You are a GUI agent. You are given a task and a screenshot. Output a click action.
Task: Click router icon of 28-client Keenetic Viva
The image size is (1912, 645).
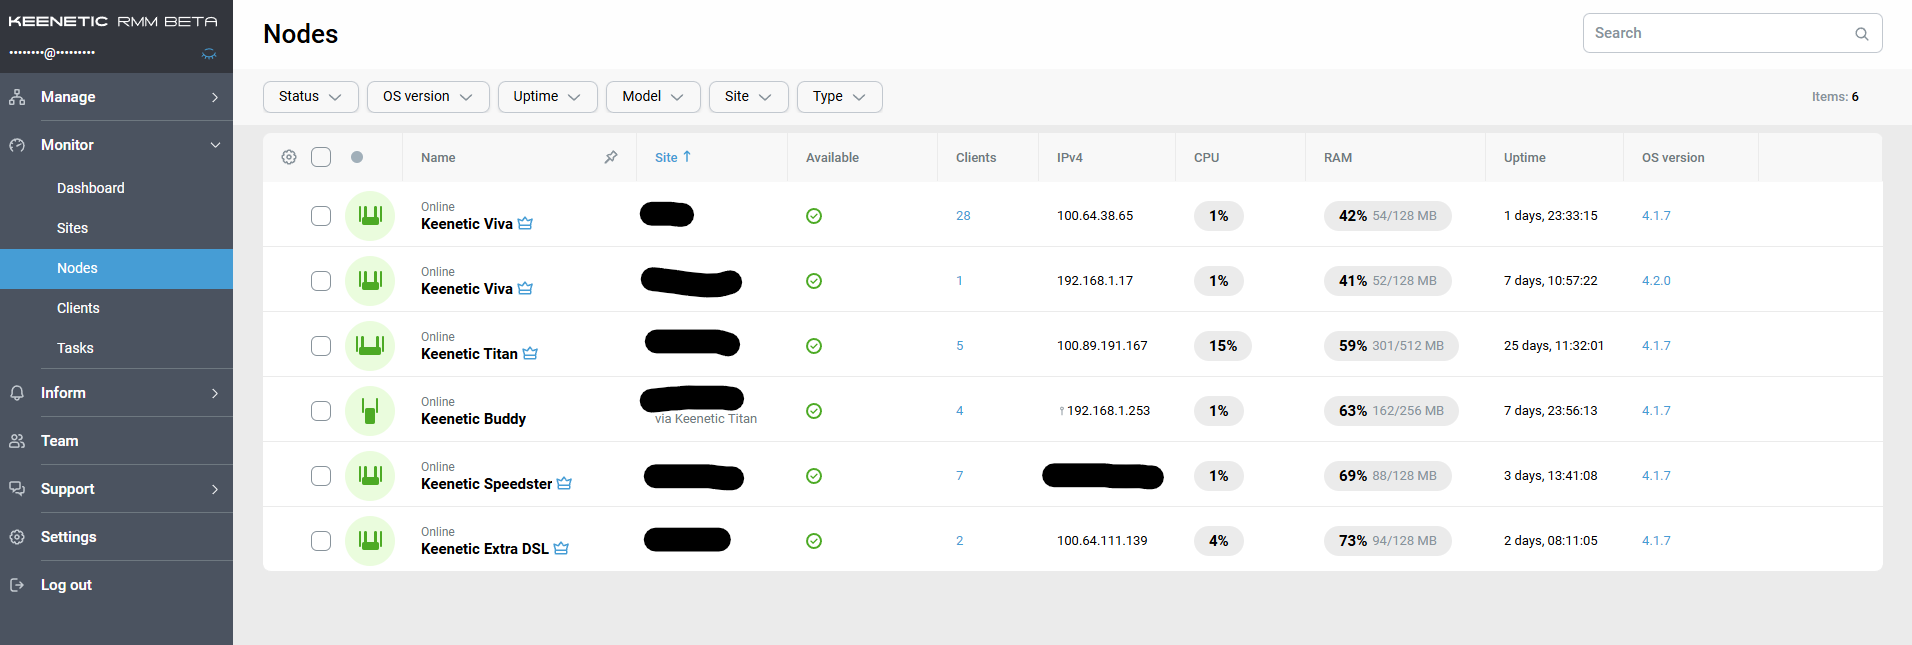[x=370, y=216]
